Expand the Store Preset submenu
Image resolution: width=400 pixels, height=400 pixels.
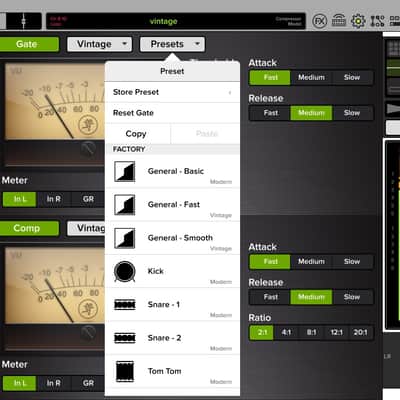pyautogui.click(x=172, y=92)
